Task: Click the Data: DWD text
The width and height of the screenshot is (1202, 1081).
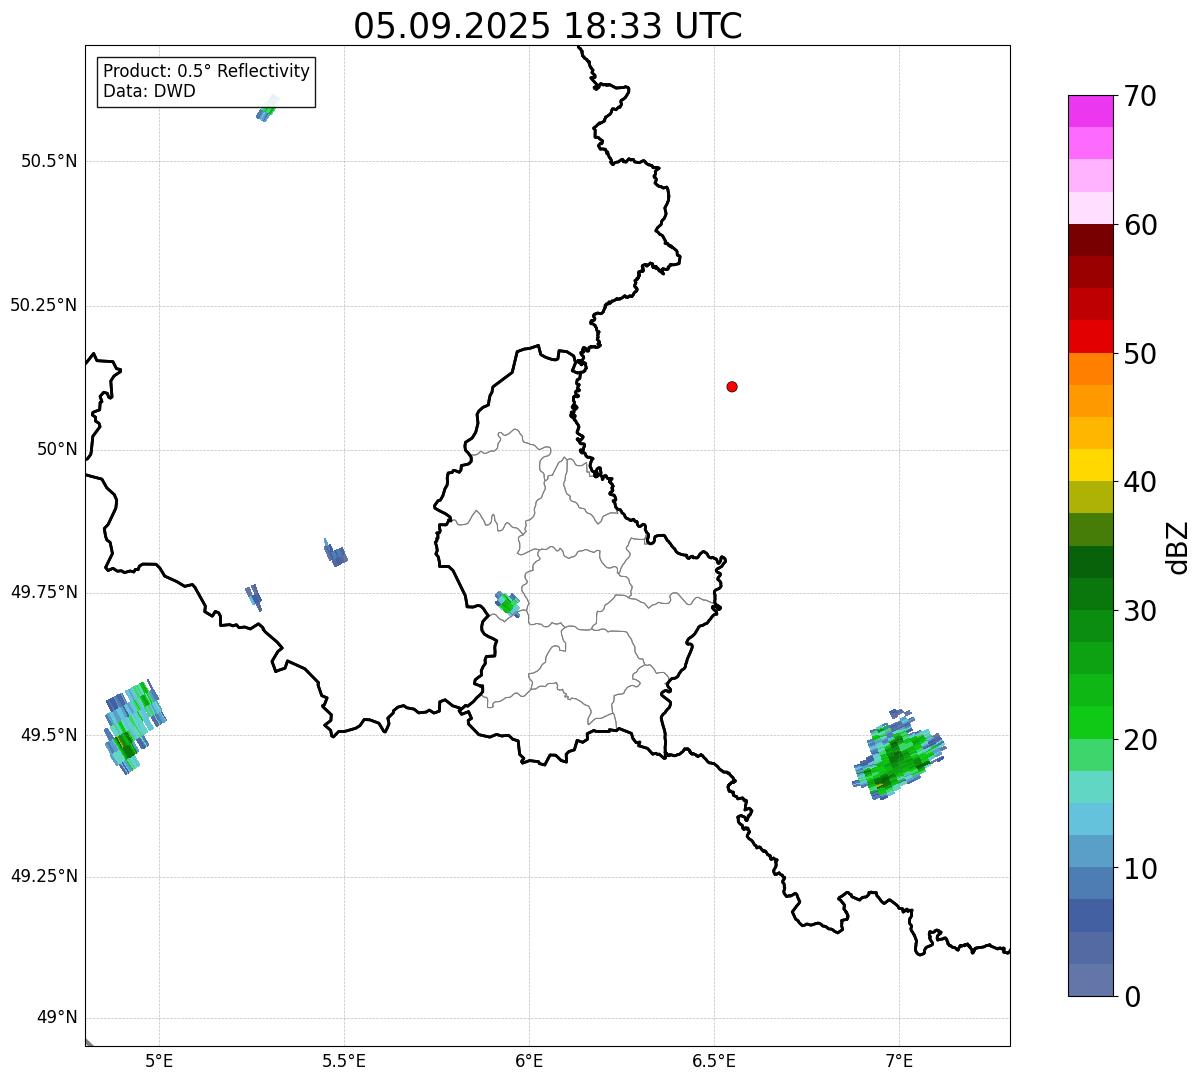Action: [149, 91]
